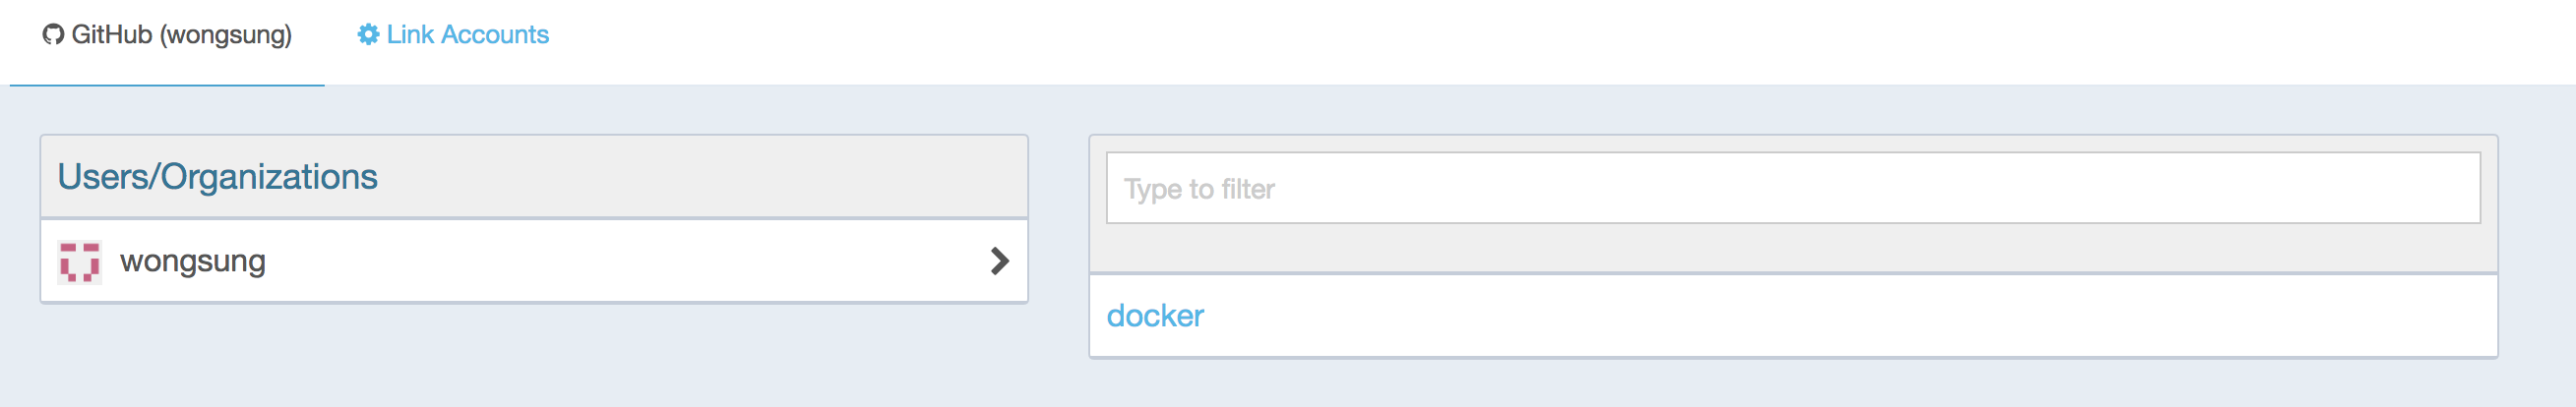2576x407 pixels.
Task: Click the gray header around the filter box
Action: (x=1793, y=248)
